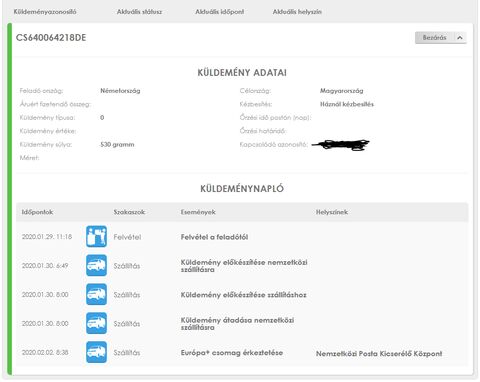480x382 pixels.
Task: Click the 'Küldemény súlya:' label
Action: pyautogui.click(x=46, y=144)
